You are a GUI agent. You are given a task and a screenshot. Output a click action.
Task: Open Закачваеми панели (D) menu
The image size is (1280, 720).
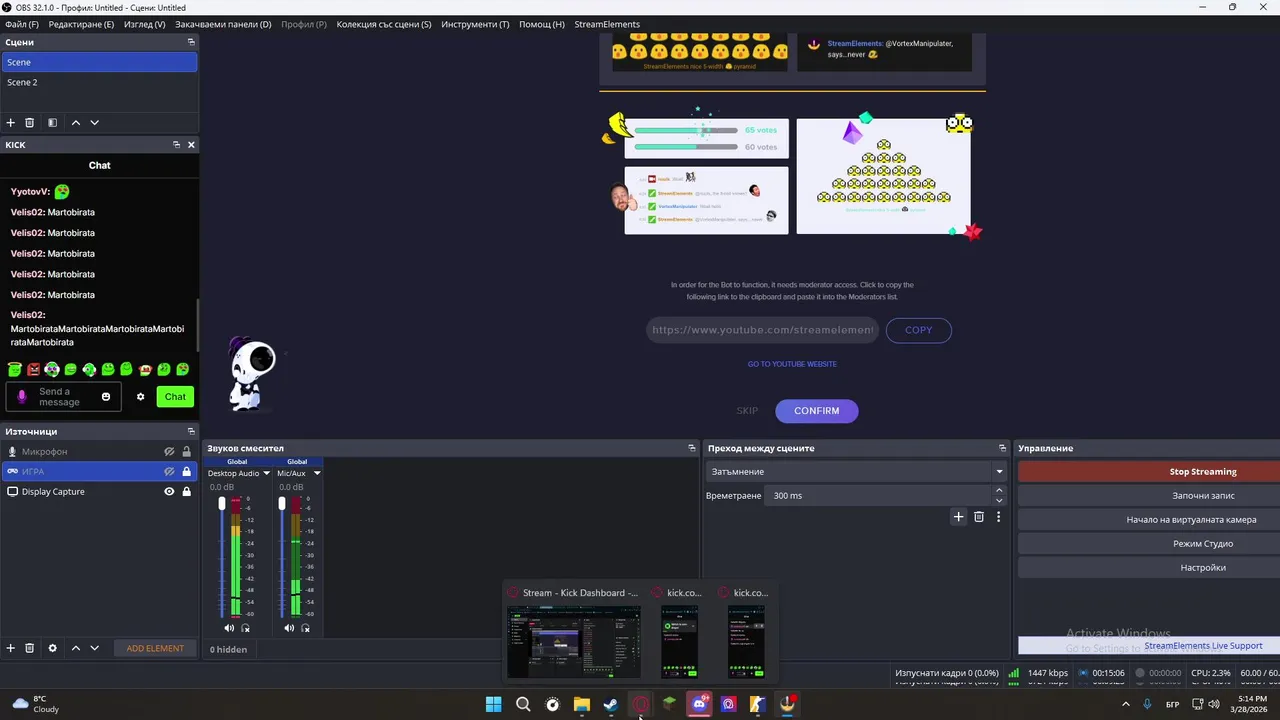[223, 24]
